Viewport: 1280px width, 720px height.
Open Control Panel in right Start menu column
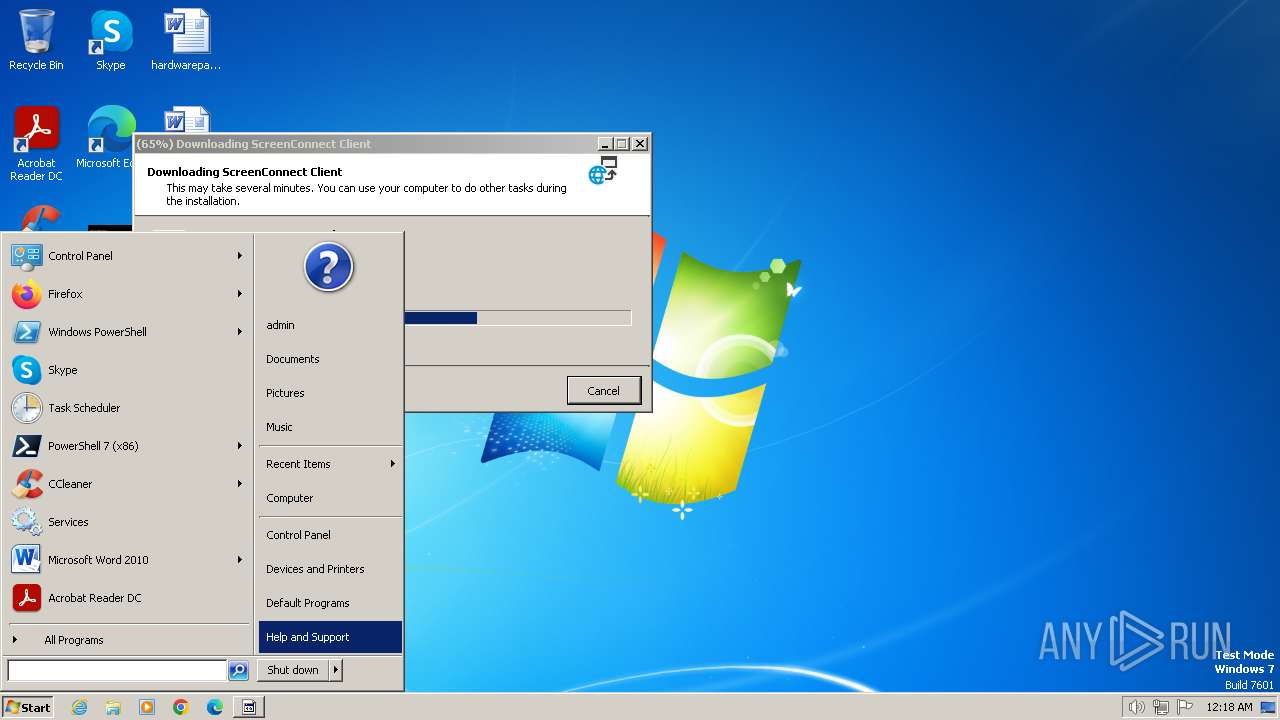click(330, 535)
